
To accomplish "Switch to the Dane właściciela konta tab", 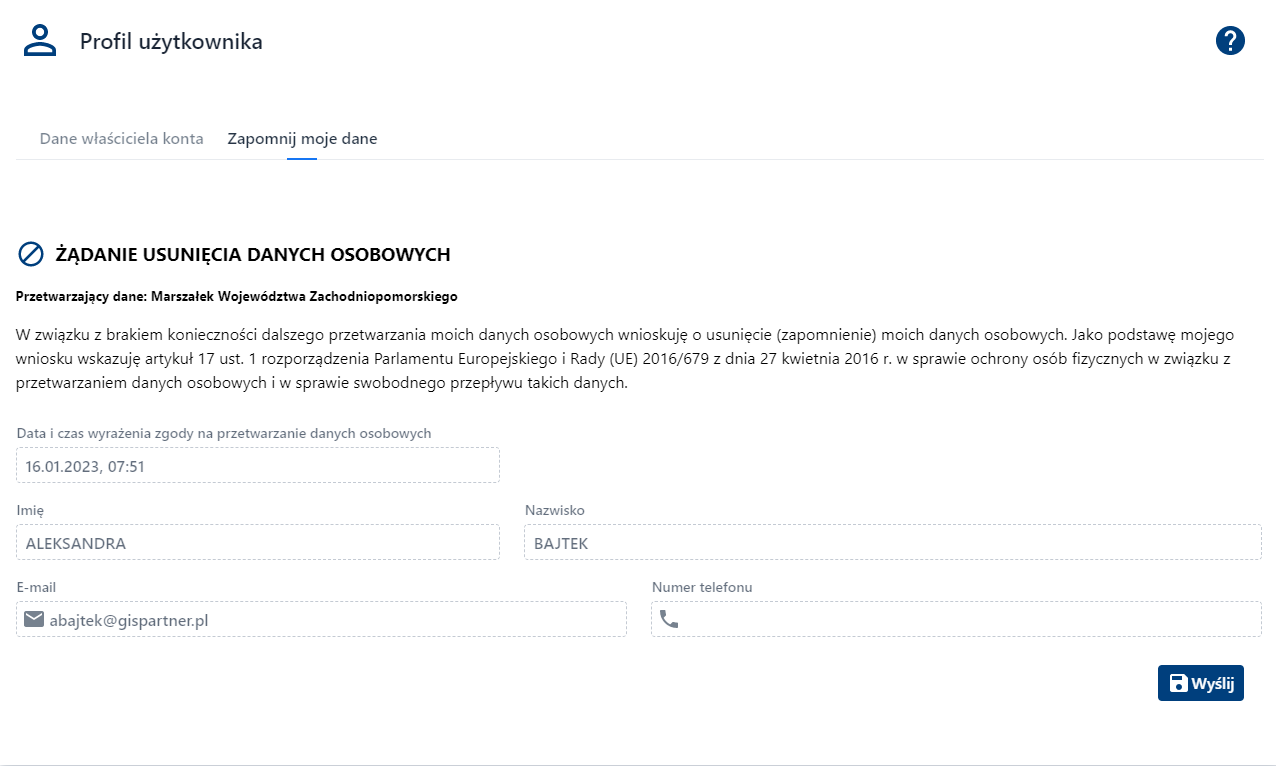I will click(x=121, y=139).
